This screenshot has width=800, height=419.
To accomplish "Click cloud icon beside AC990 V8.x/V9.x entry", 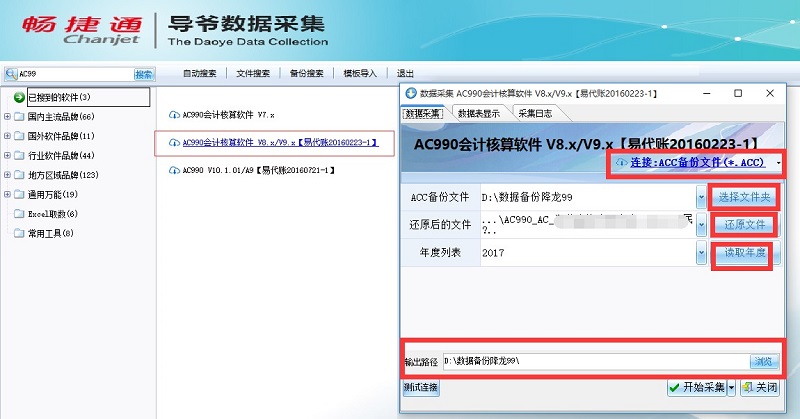I will pyautogui.click(x=174, y=142).
